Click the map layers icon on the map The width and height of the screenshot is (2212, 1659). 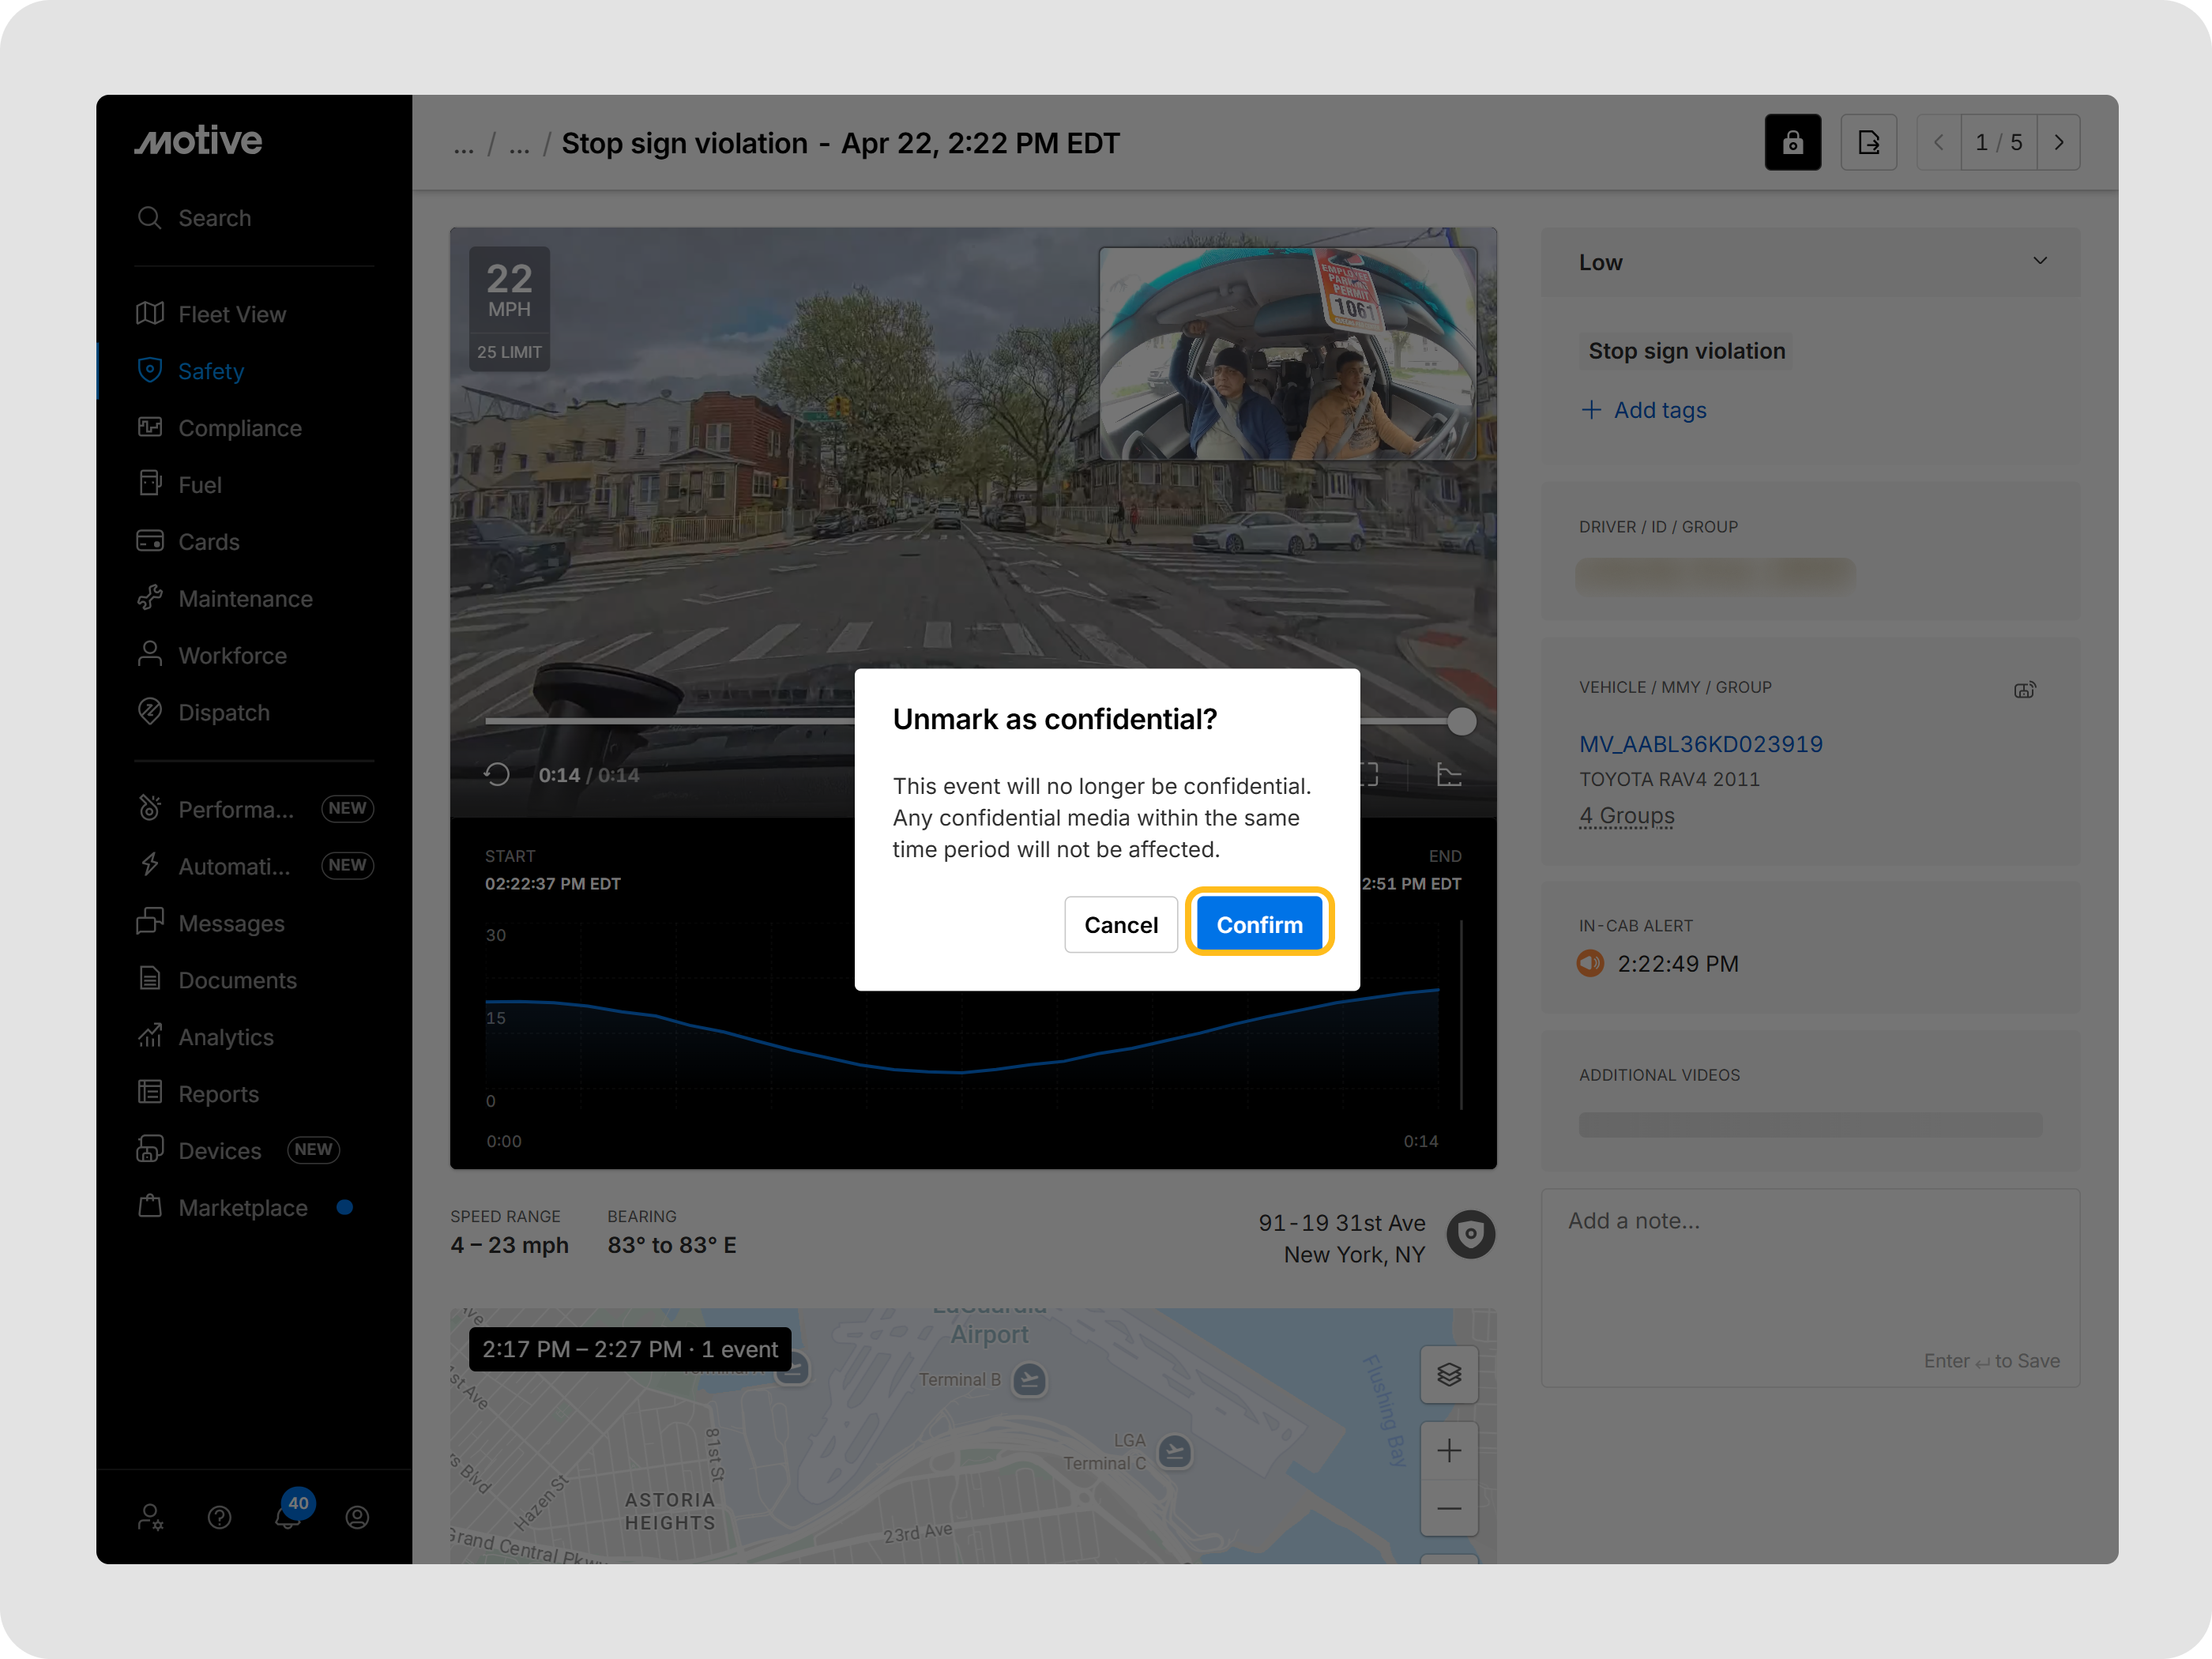pyautogui.click(x=1449, y=1374)
